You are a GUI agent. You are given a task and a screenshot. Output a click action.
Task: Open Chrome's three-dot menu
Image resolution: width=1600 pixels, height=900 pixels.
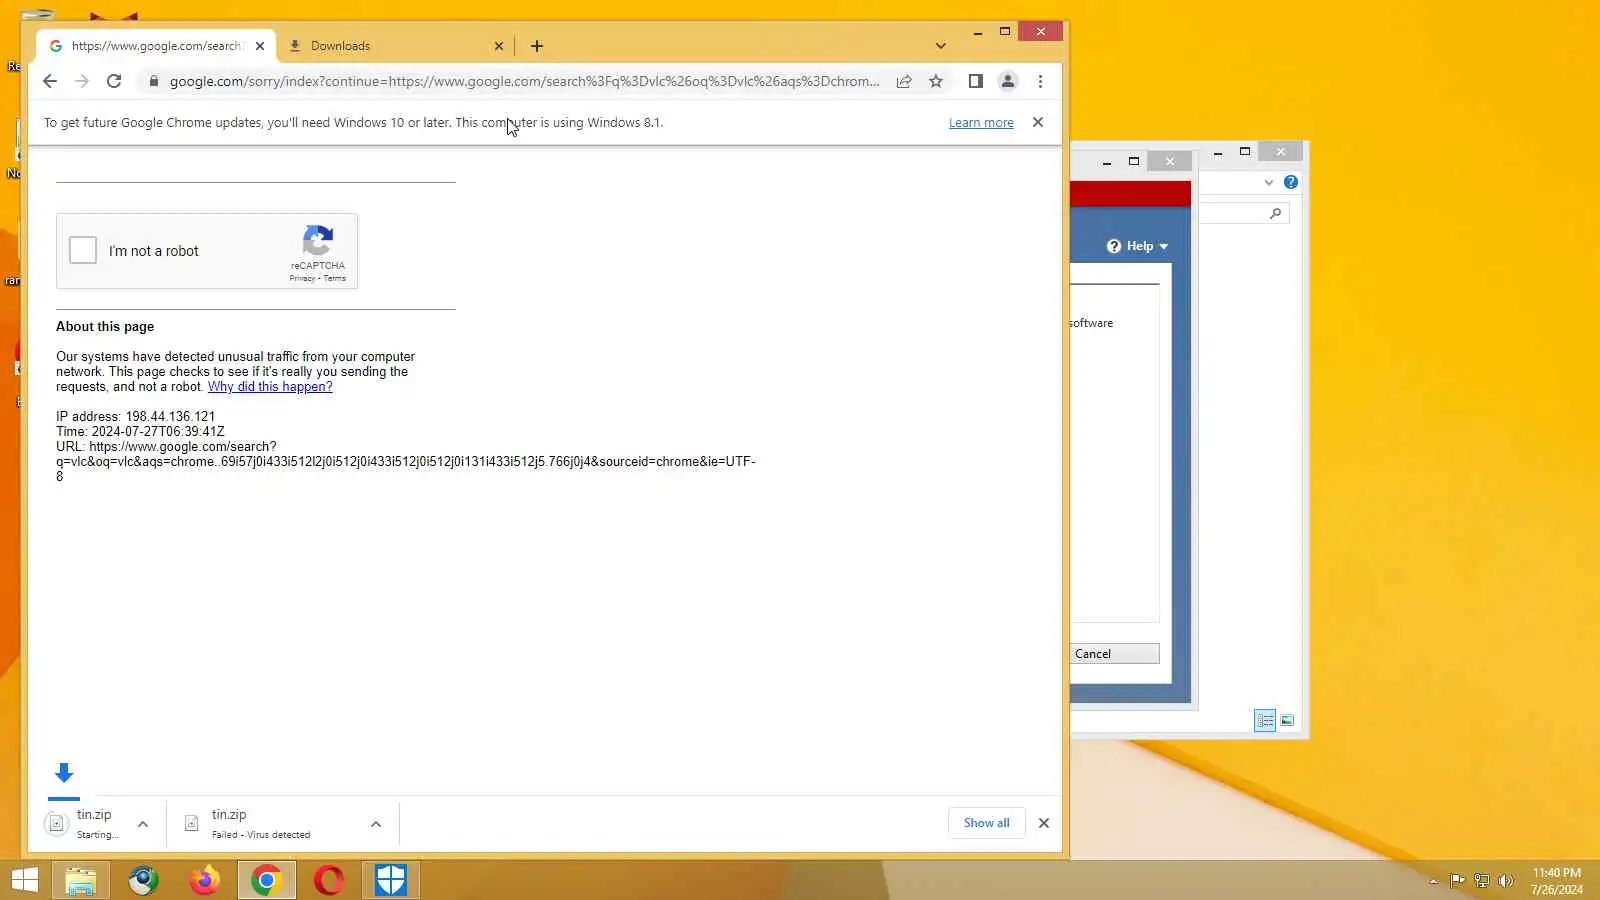(1040, 81)
